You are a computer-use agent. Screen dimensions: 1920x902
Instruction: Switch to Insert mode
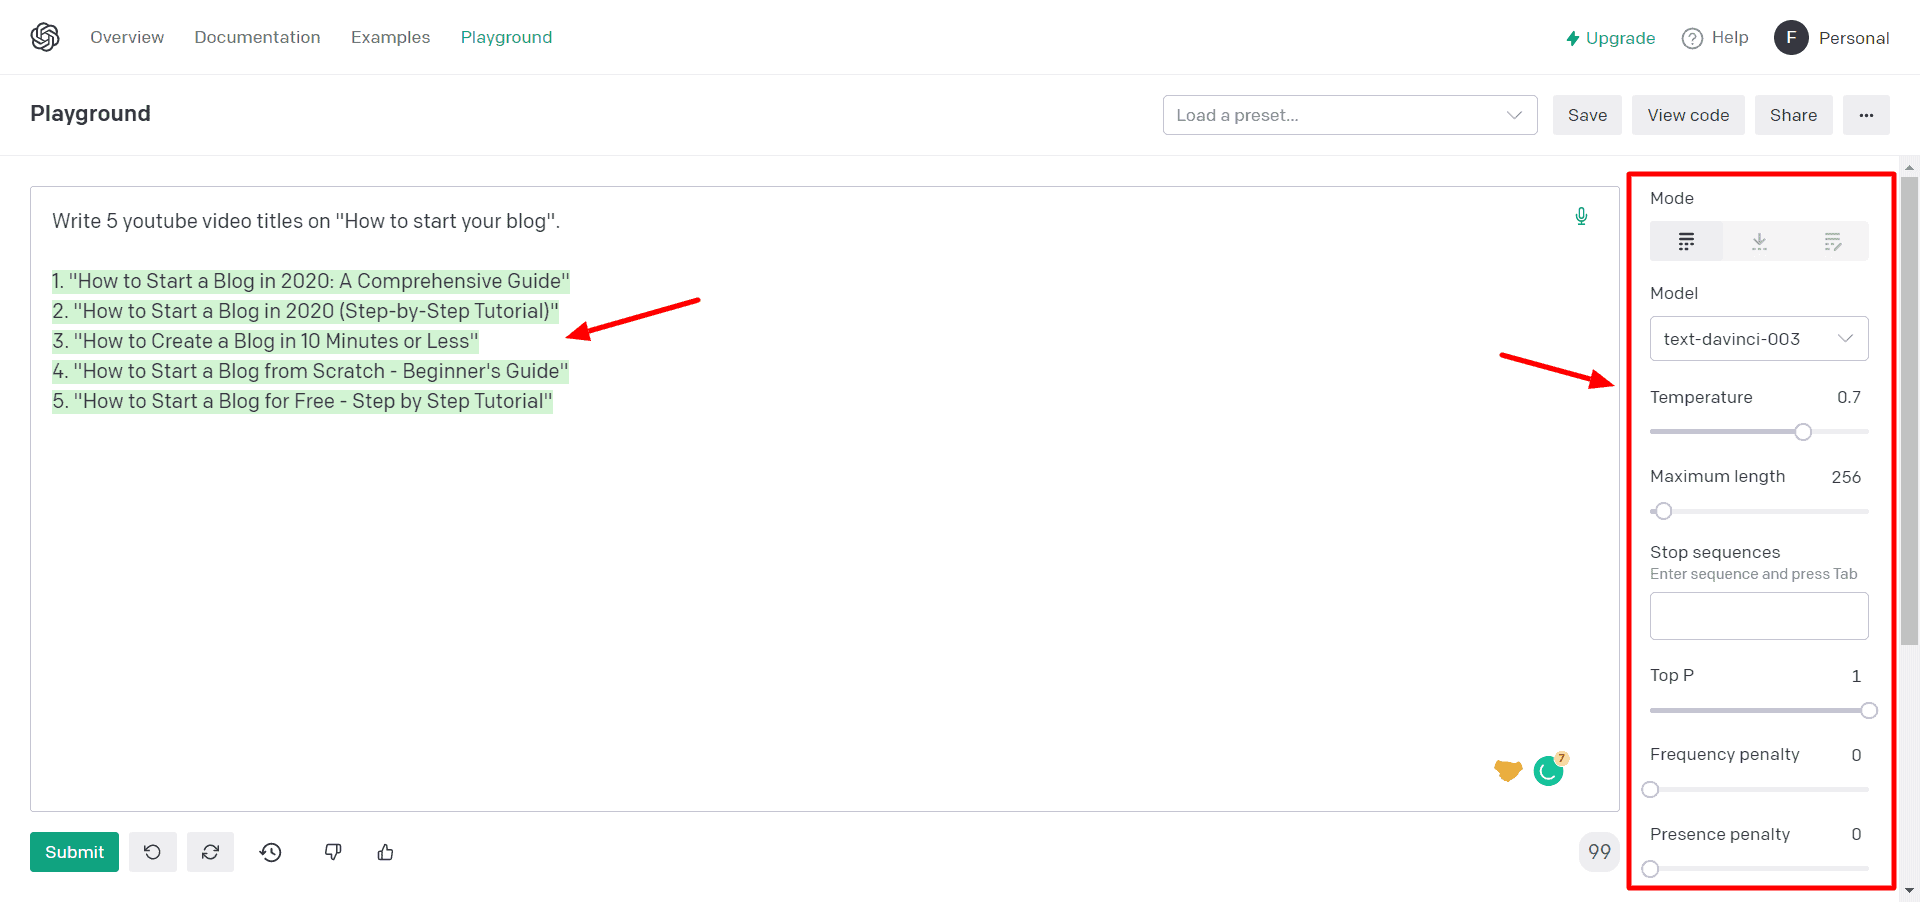pos(1759,241)
